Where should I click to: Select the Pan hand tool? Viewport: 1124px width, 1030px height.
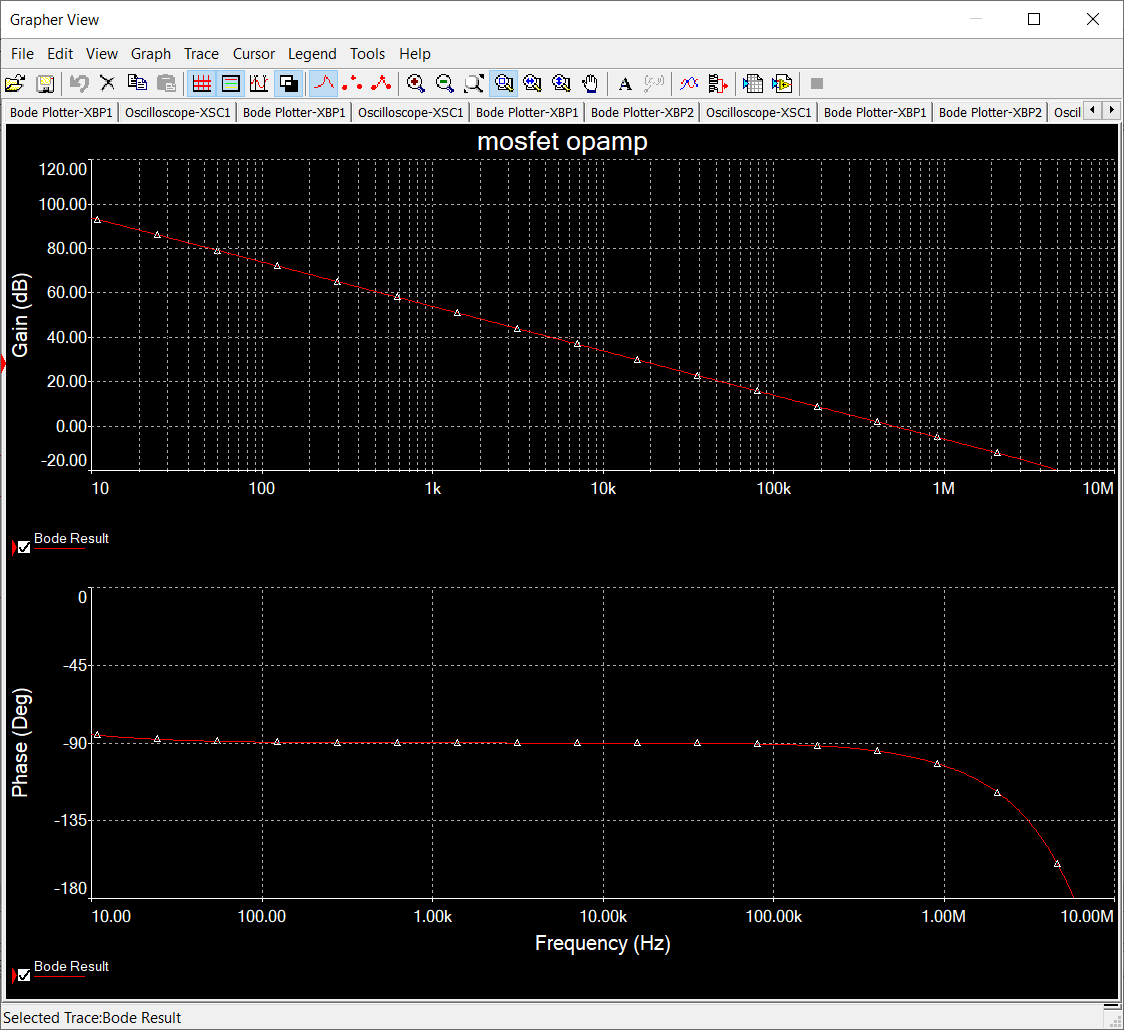pyautogui.click(x=590, y=84)
